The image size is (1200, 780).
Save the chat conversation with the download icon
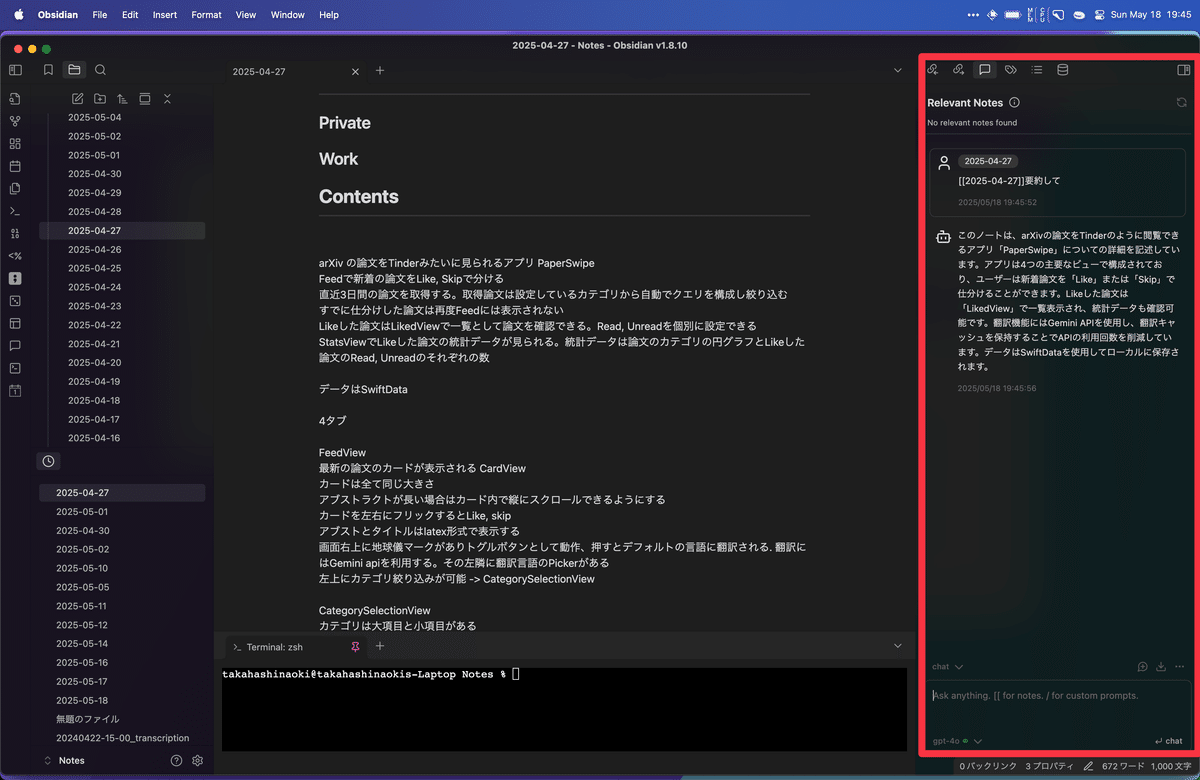[x=1161, y=667]
